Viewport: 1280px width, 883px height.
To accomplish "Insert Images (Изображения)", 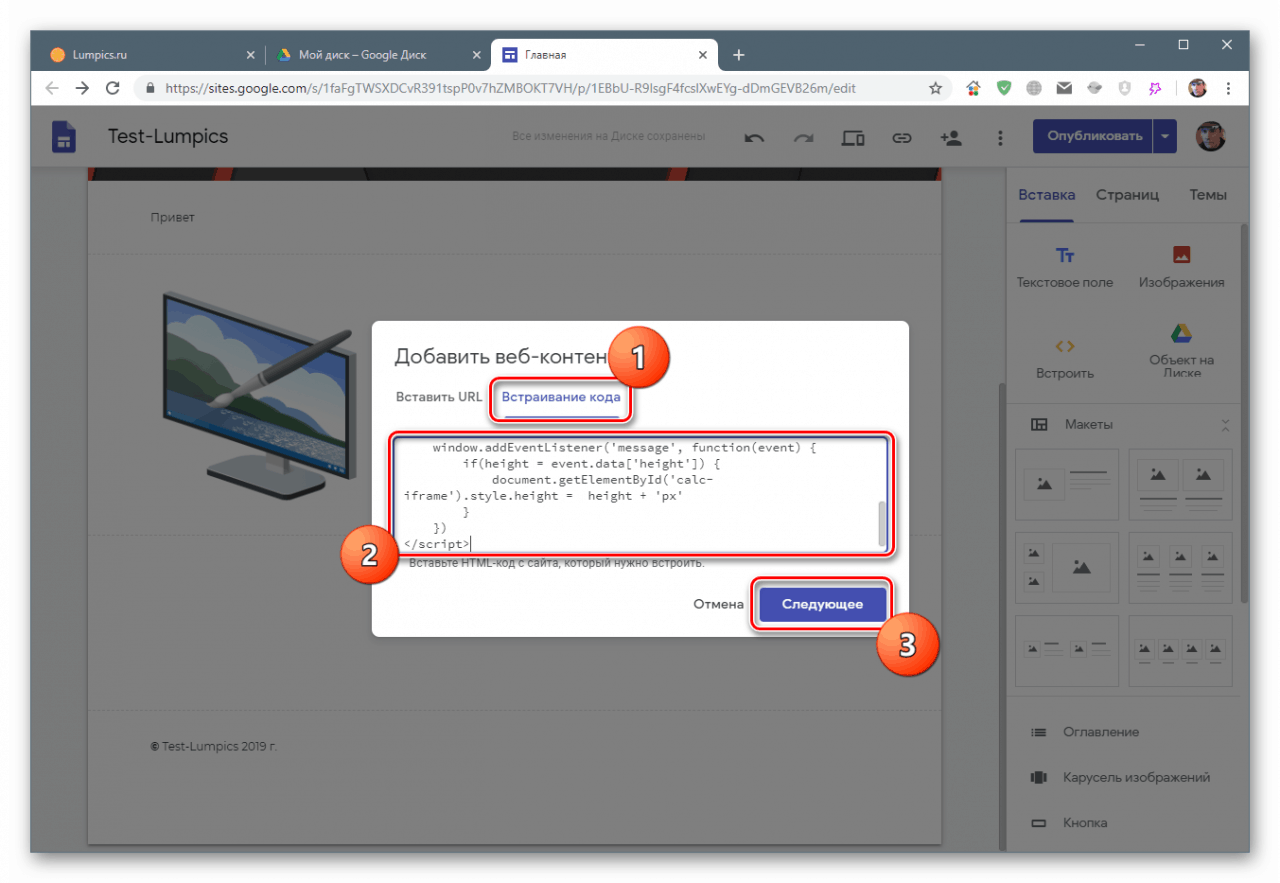I will 1181,266.
